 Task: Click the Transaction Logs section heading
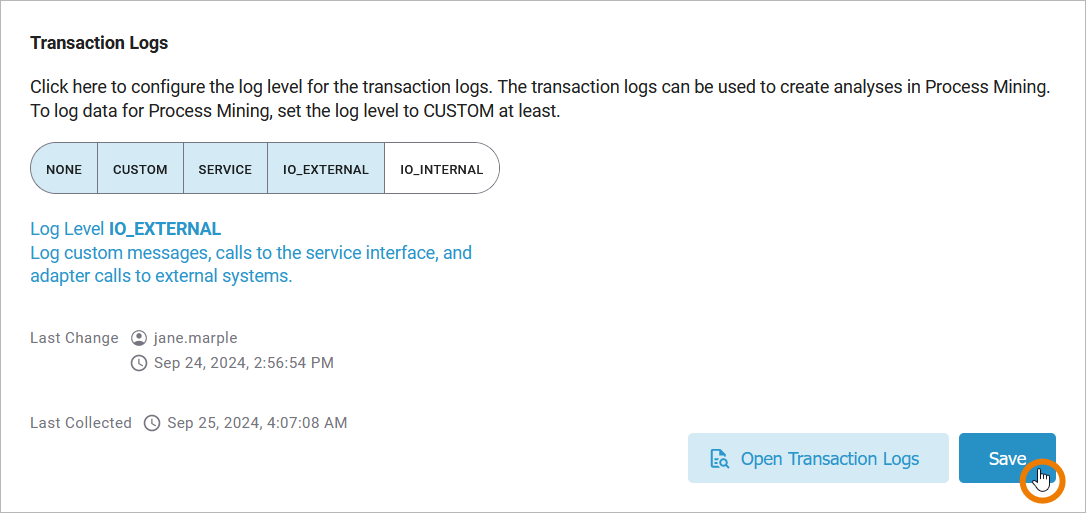point(99,43)
